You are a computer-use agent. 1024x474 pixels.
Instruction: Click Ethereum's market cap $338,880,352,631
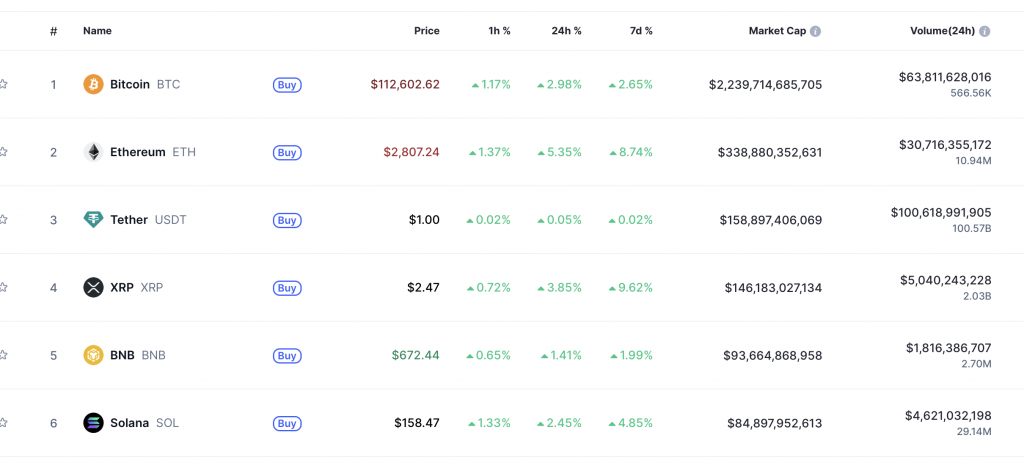[x=770, y=153]
